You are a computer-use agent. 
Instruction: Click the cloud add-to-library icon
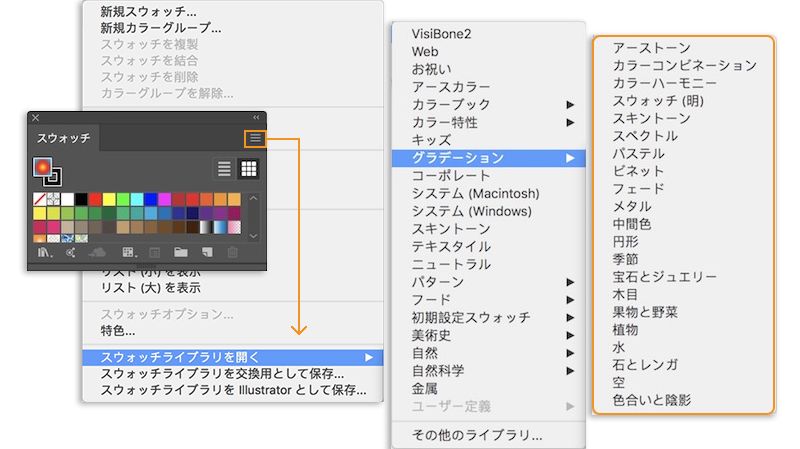97,253
